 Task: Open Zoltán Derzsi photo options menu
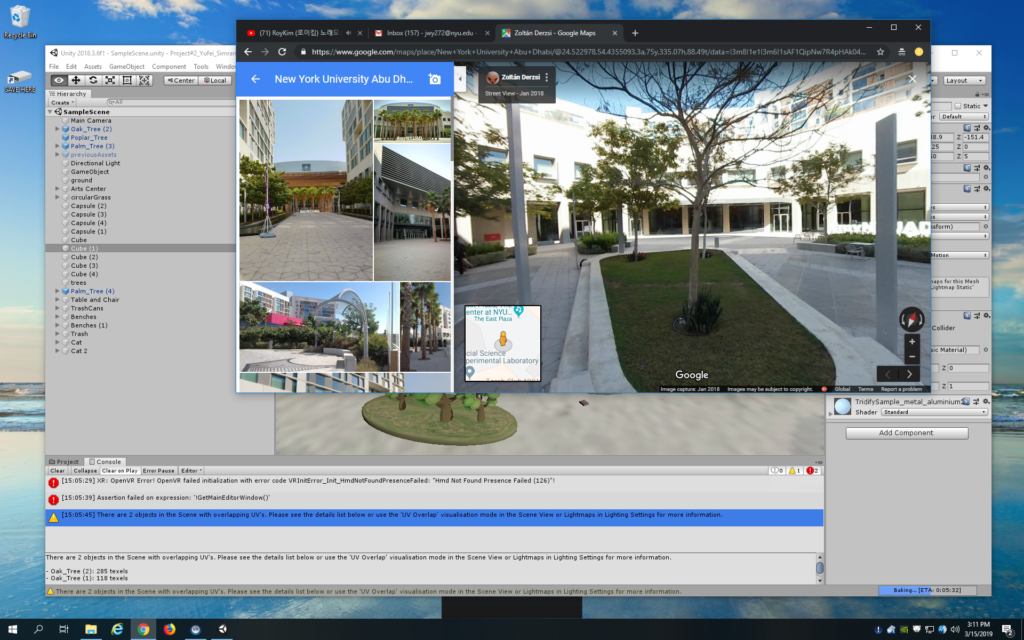pyautogui.click(x=547, y=77)
